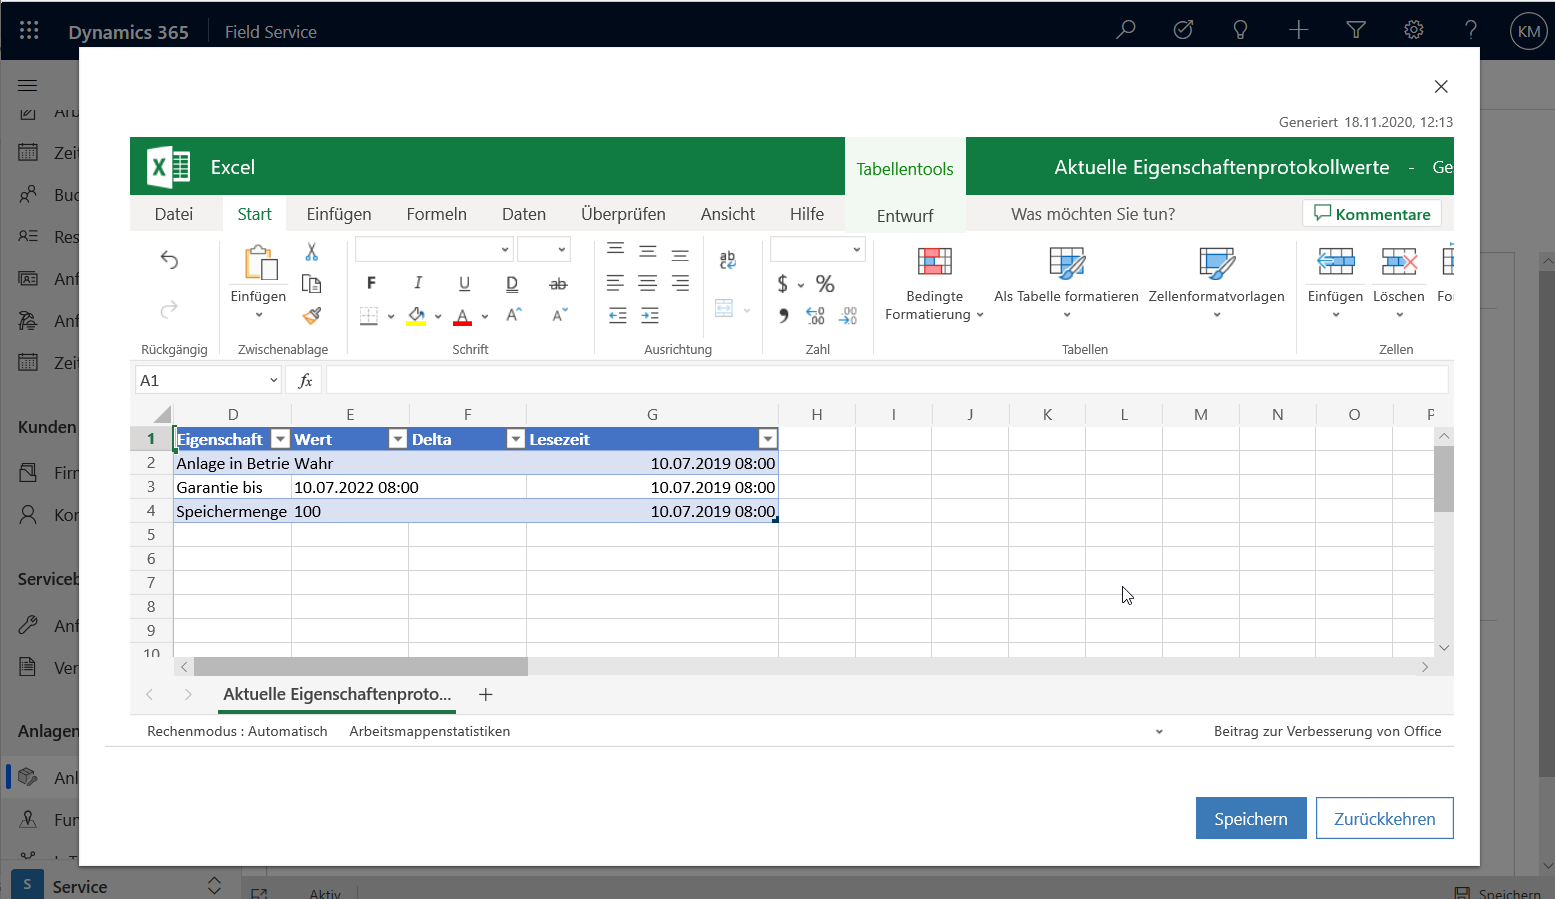Click Als Tabelle formatieren icon

click(1066, 263)
